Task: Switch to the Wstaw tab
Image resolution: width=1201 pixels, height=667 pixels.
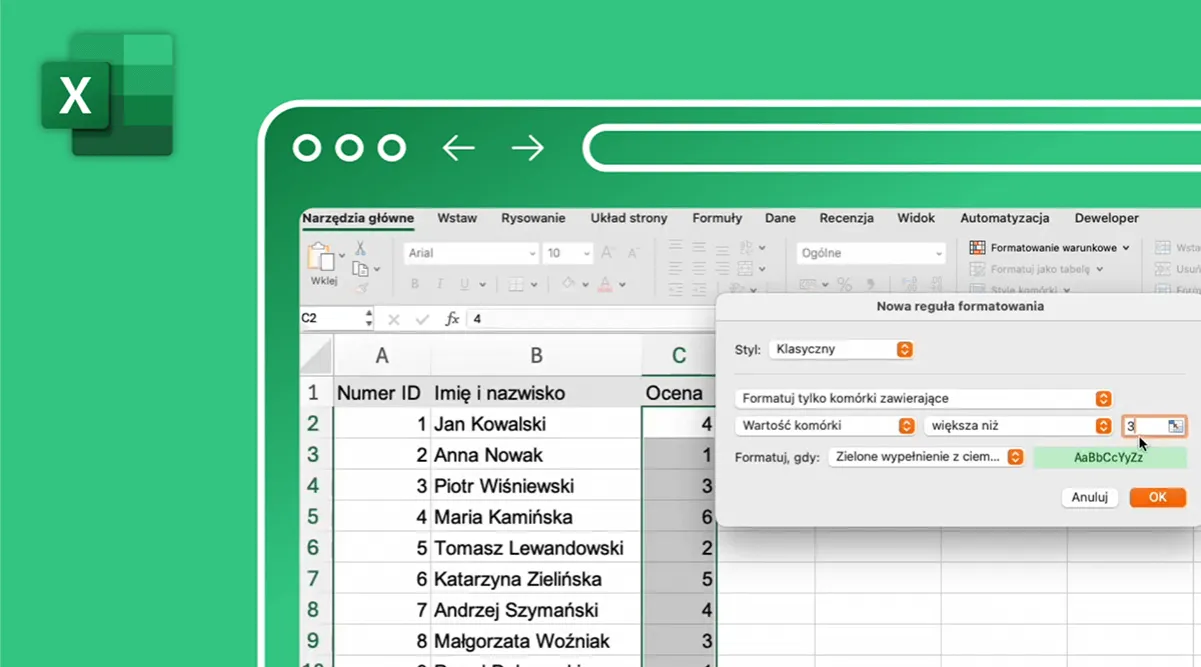Action: point(457,218)
